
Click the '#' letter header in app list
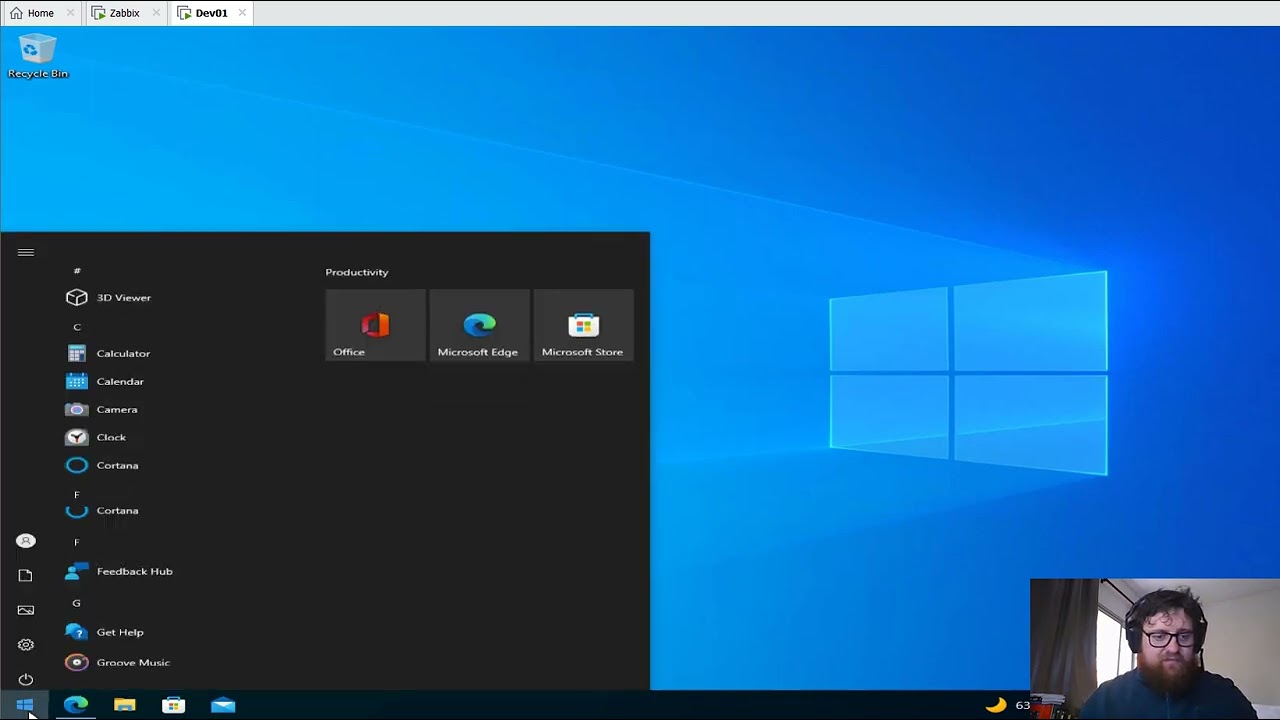pos(77,271)
